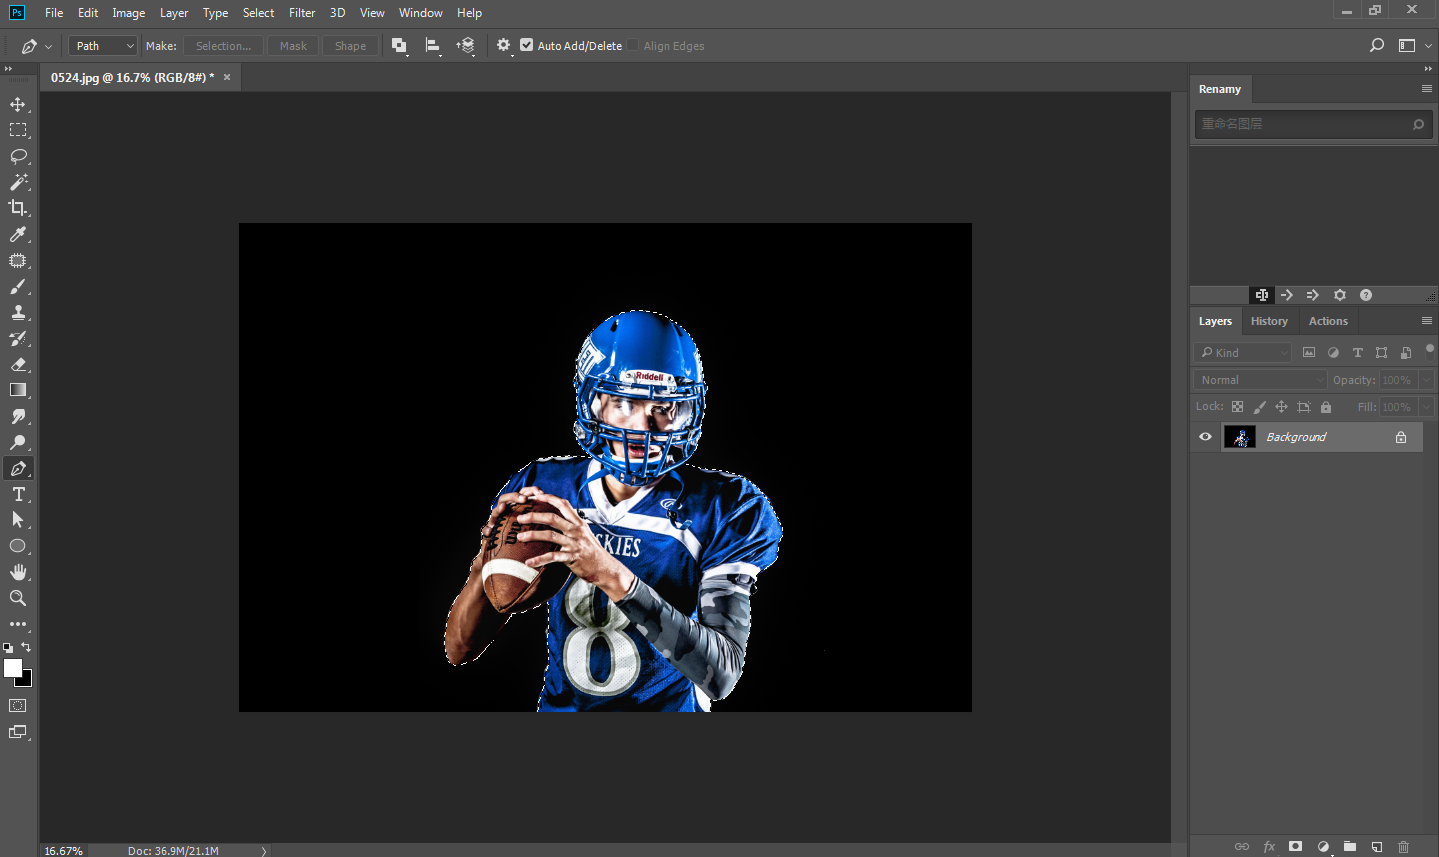Select the Smudge tool
This screenshot has width=1439, height=857.
(18, 416)
